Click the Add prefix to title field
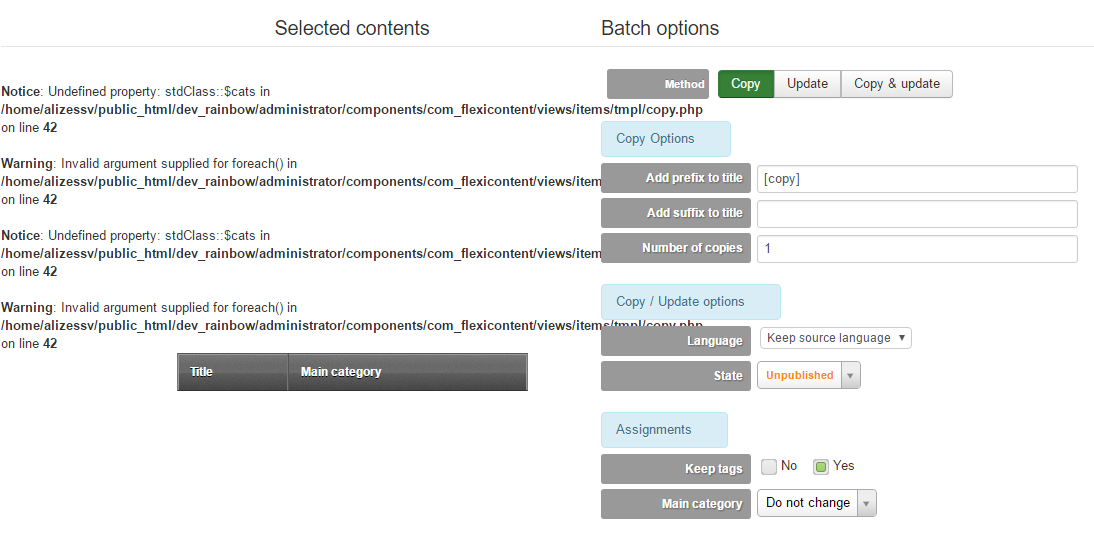This screenshot has width=1094, height=533. [x=917, y=179]
